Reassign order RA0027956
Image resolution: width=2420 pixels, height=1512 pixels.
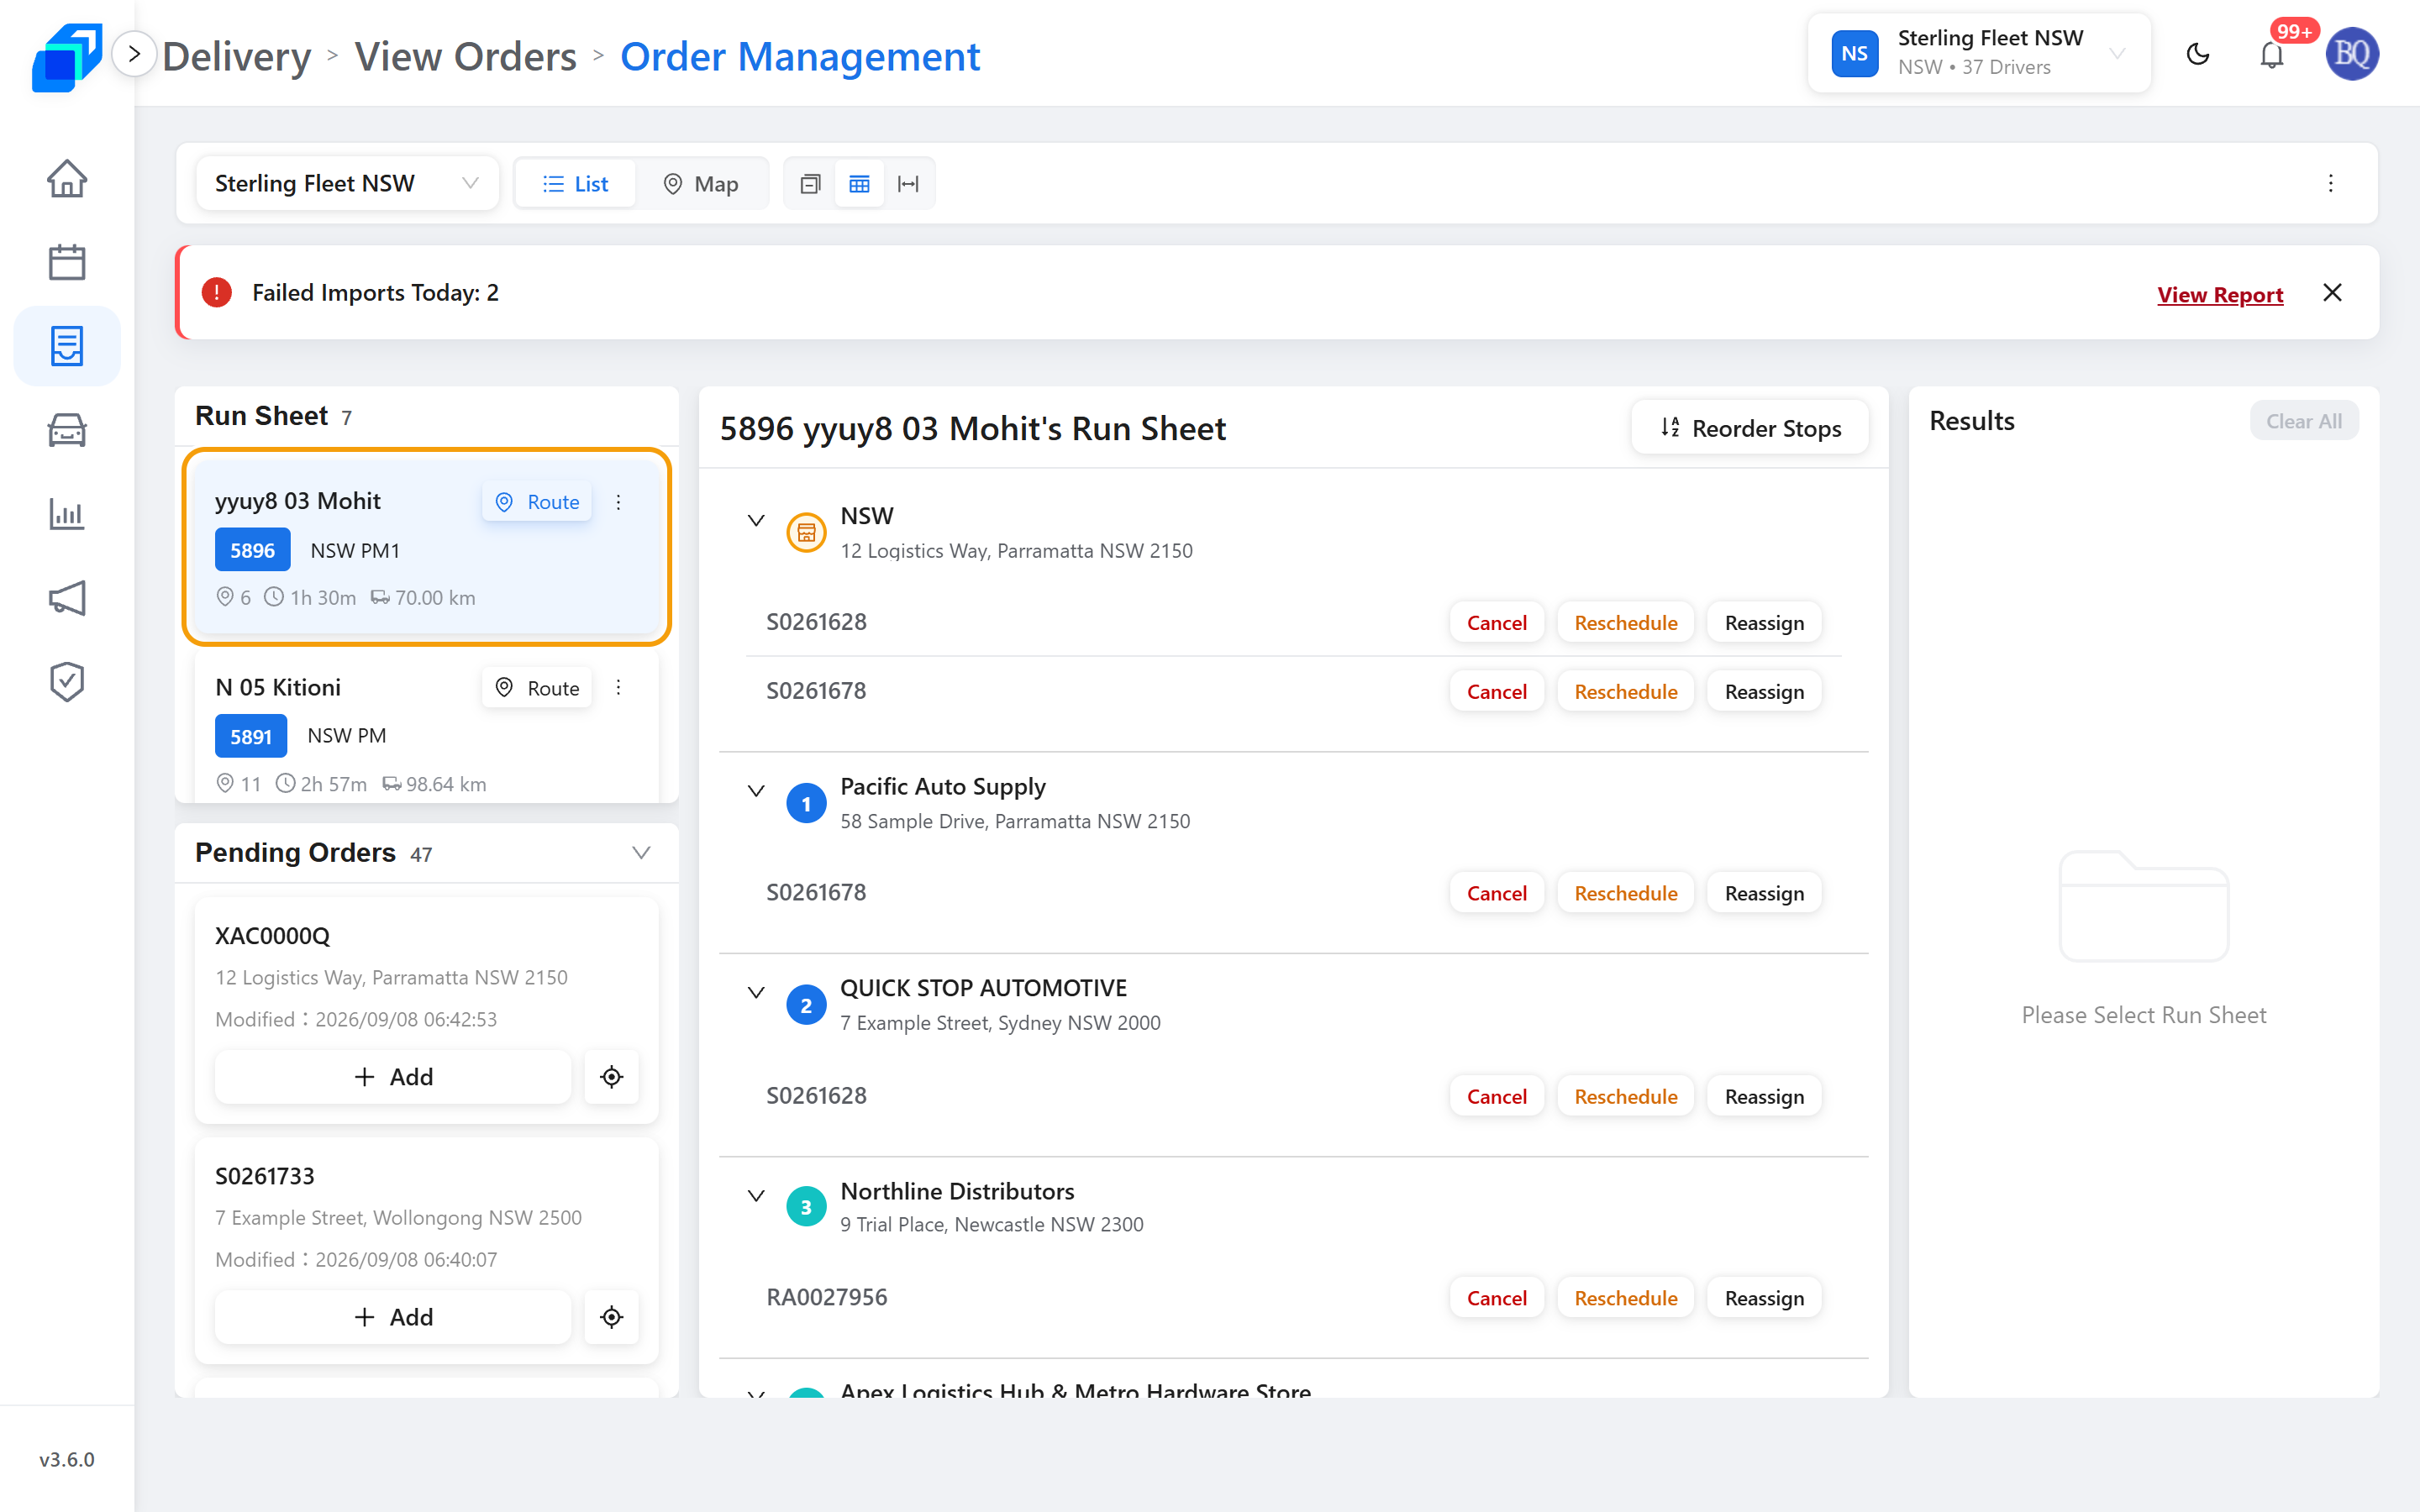click(1764, 1298)
